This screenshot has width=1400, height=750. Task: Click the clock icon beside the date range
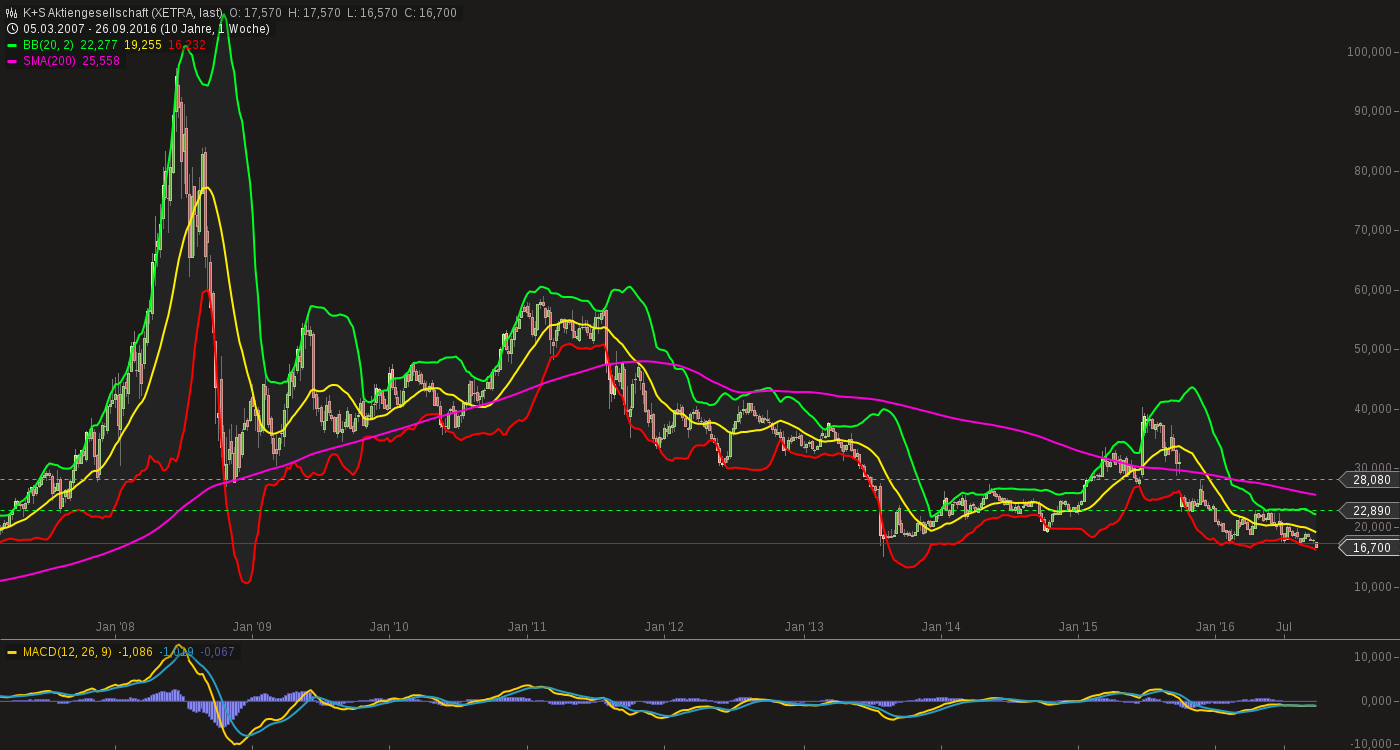coord(12,29)
